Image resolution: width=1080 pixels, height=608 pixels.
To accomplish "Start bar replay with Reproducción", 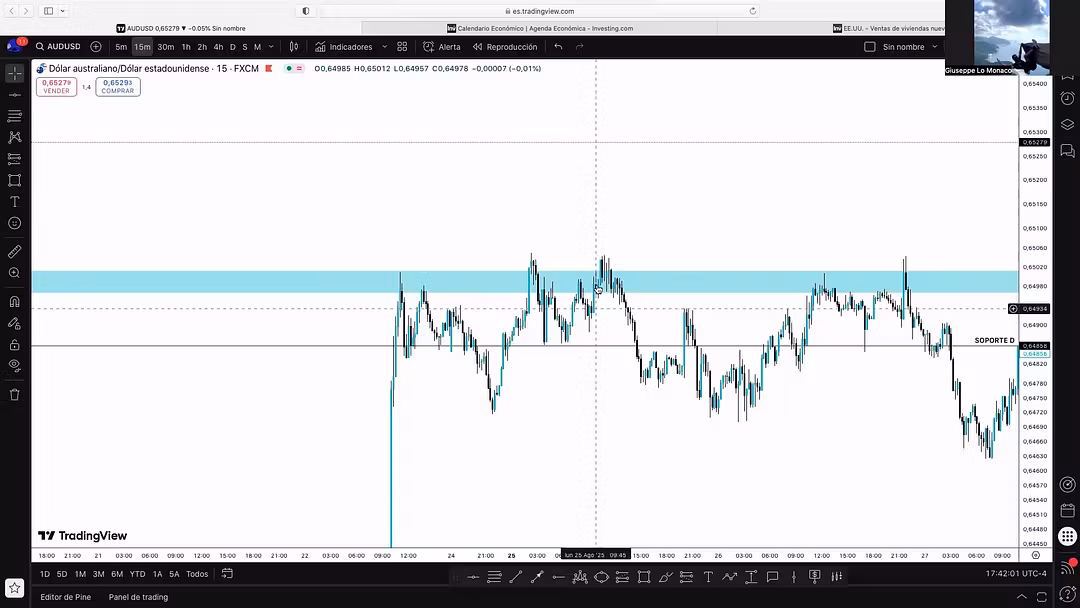I will point(505,47).
